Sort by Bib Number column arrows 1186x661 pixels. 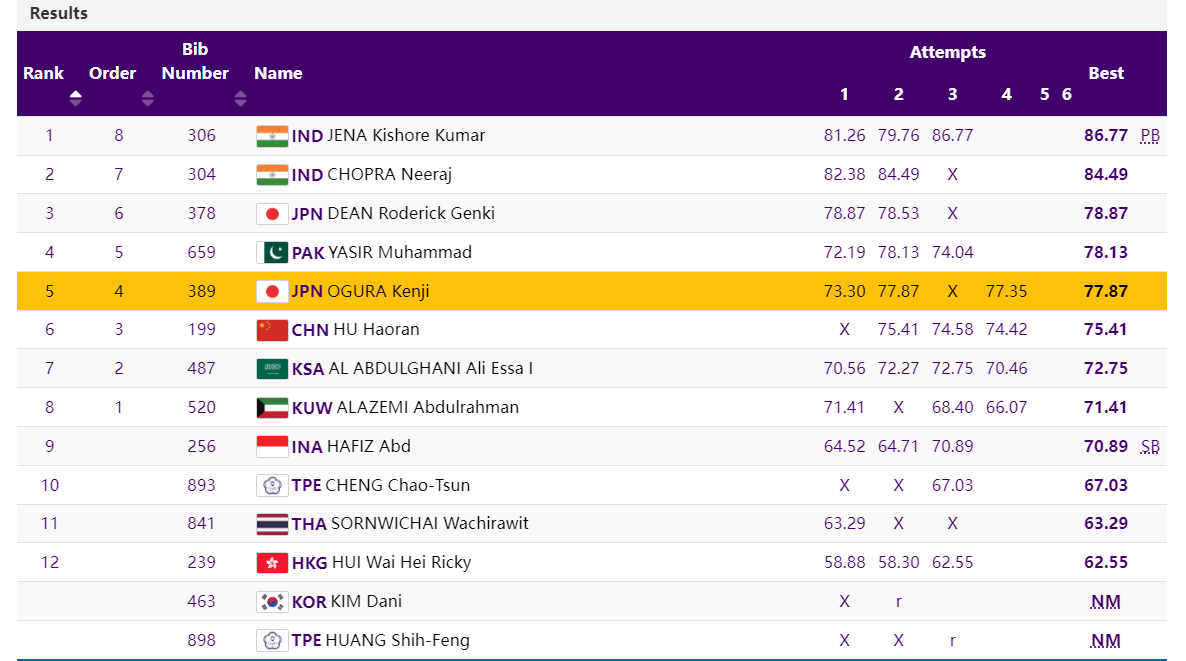point(240,98)
